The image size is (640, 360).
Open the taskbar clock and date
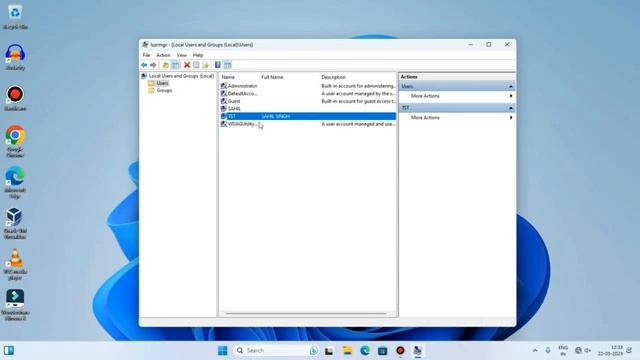611,351
